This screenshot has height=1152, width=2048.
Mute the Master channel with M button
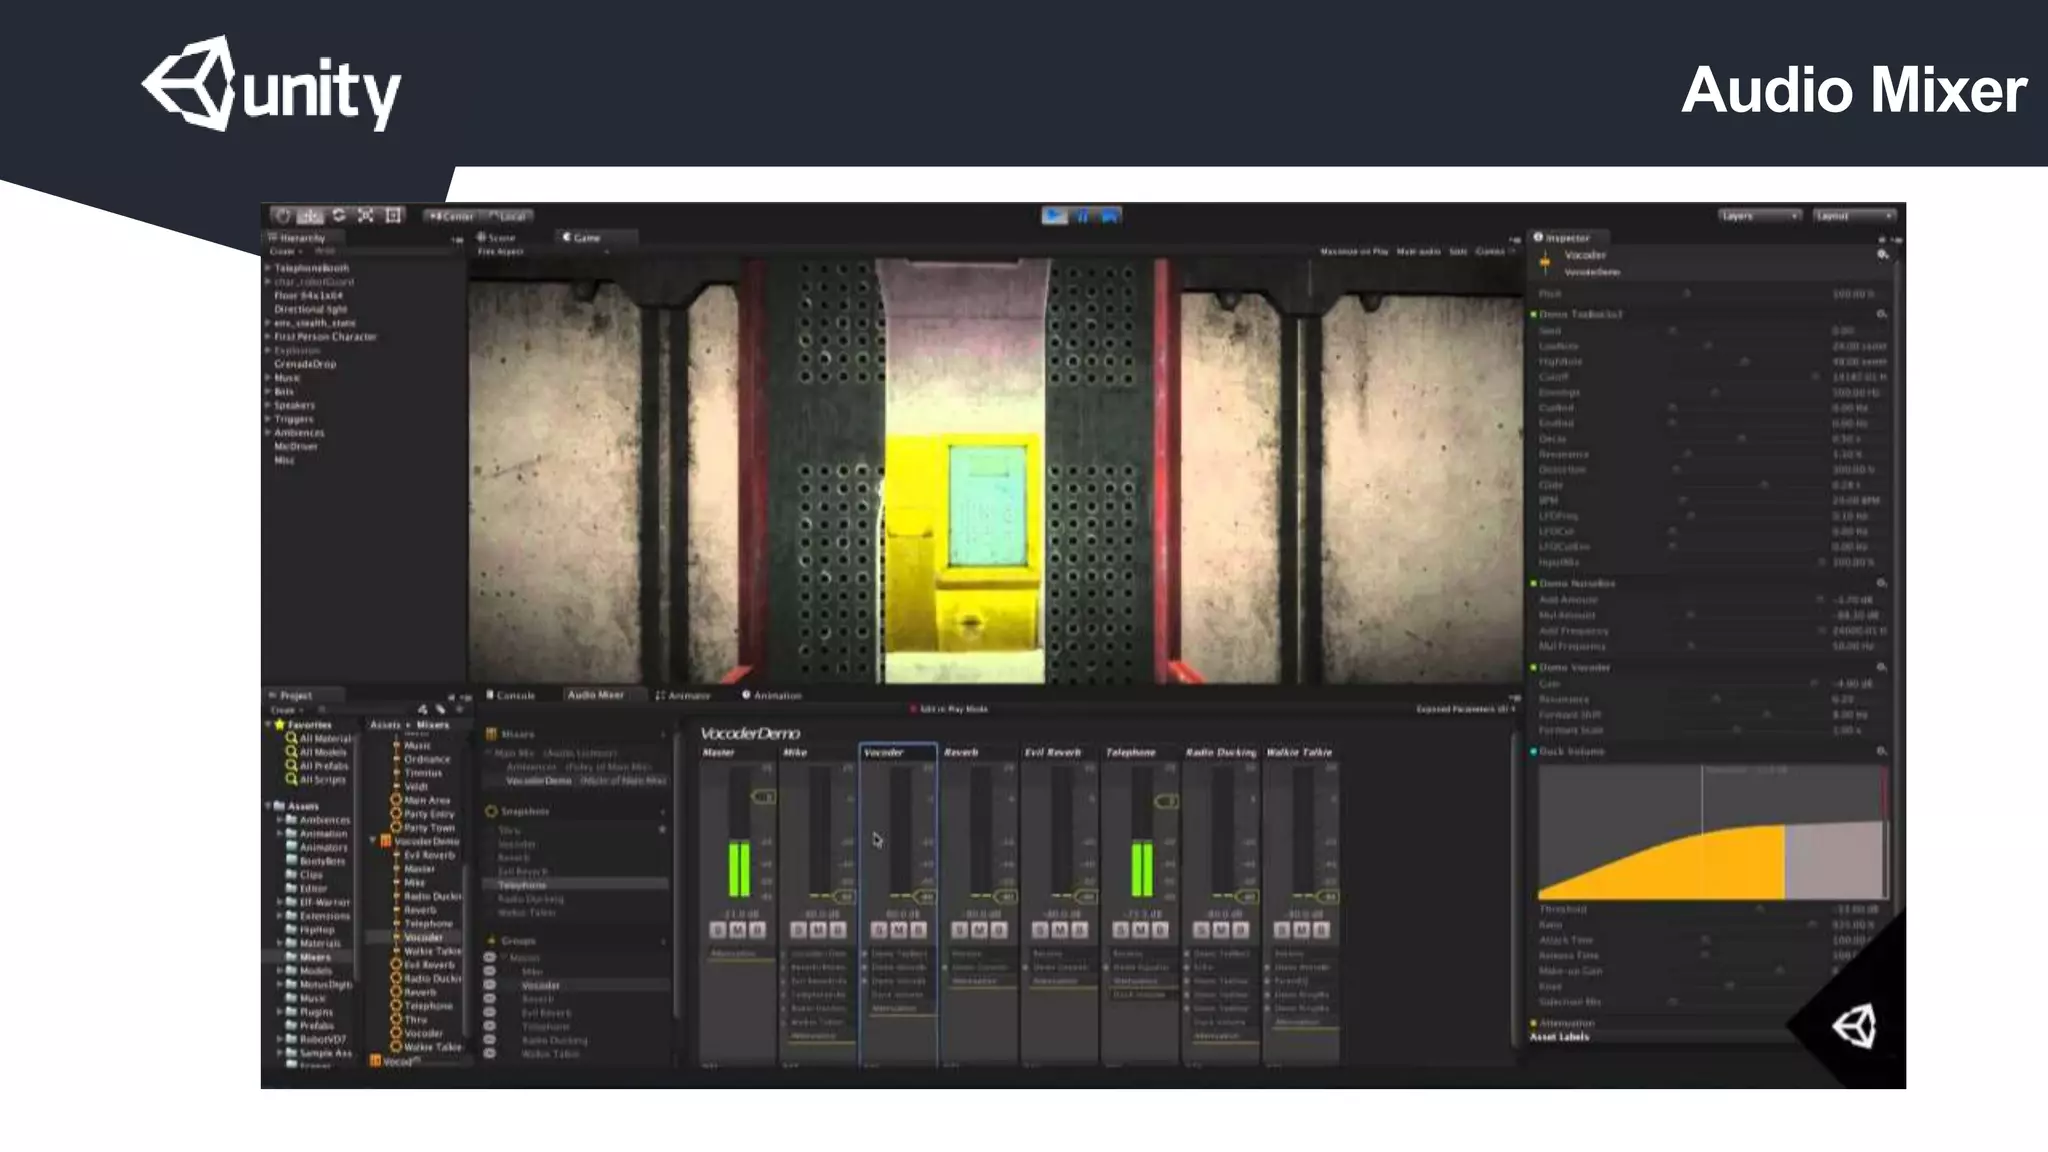(x=737, y=930)
